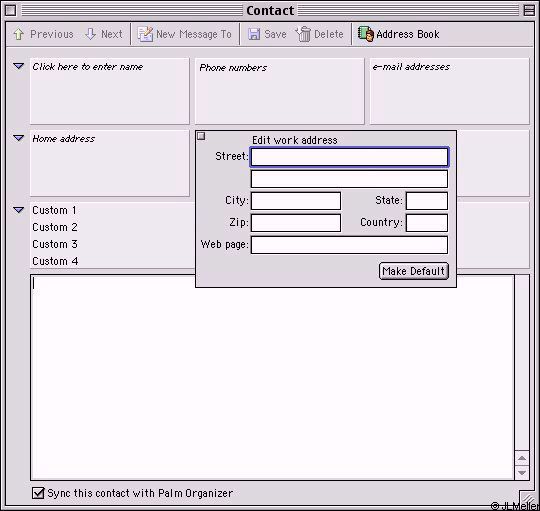Select the Custom 1 field label
The width and height of the screenshot is (540, 511).
coord(54,210)
